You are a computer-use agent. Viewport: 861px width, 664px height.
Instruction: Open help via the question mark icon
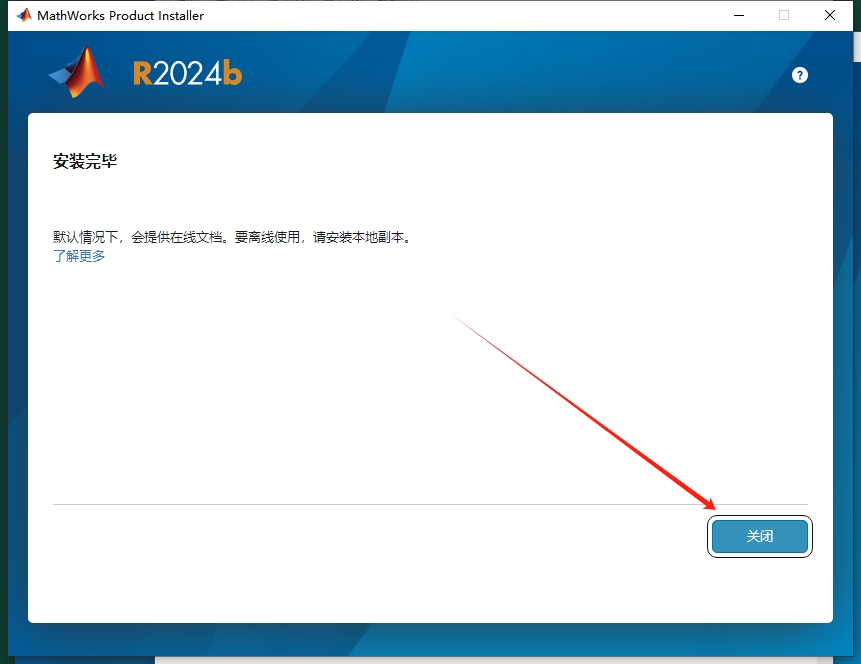click(799, 74)
